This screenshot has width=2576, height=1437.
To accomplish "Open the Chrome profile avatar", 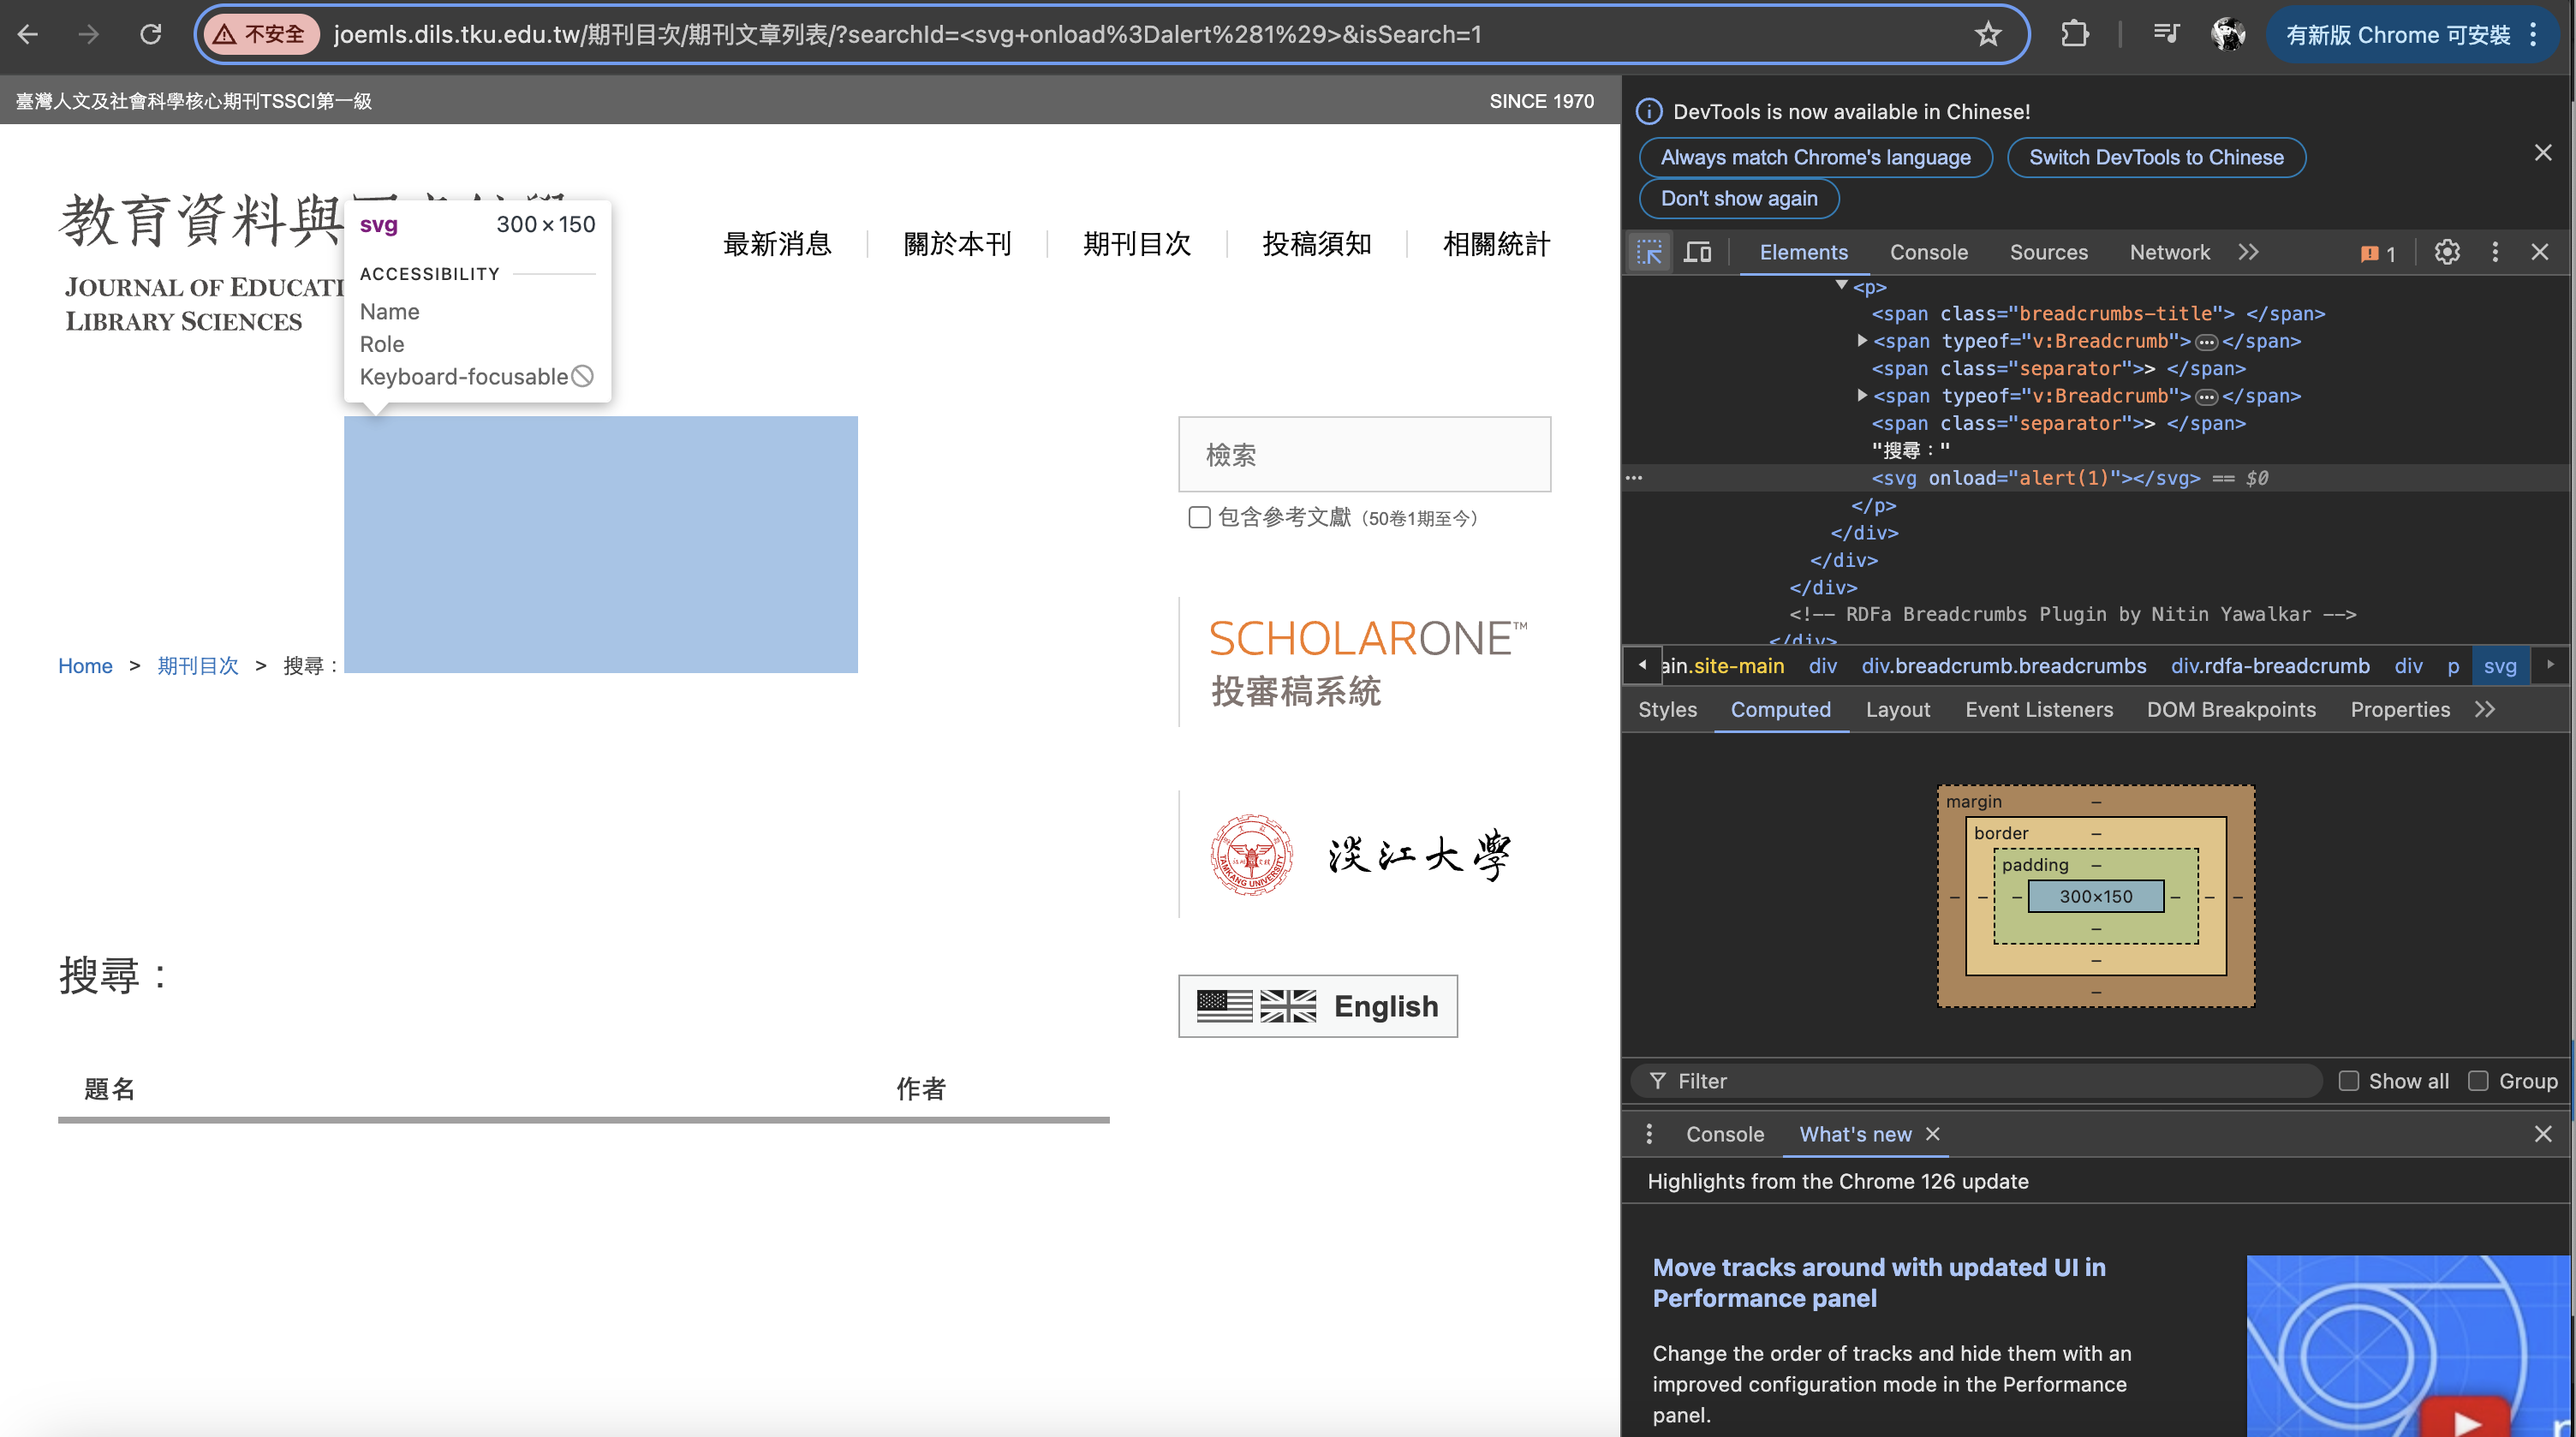I will click(2227, 34).
